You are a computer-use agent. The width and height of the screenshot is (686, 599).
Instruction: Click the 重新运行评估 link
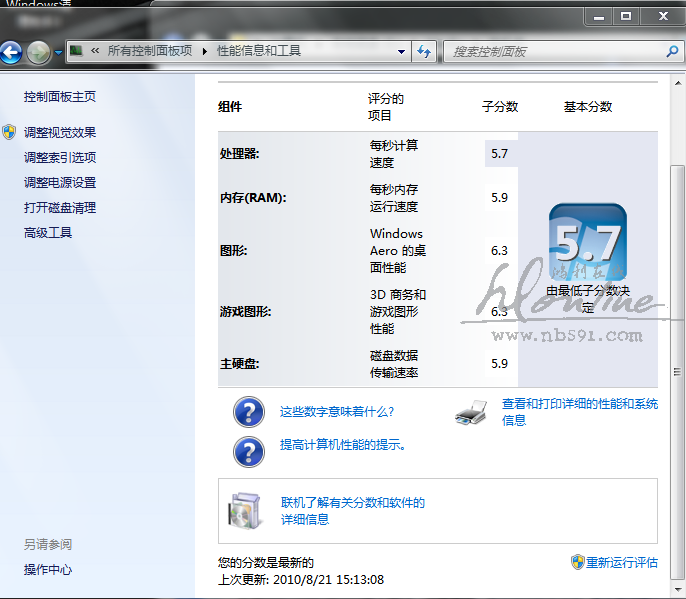tap(621, 562)
